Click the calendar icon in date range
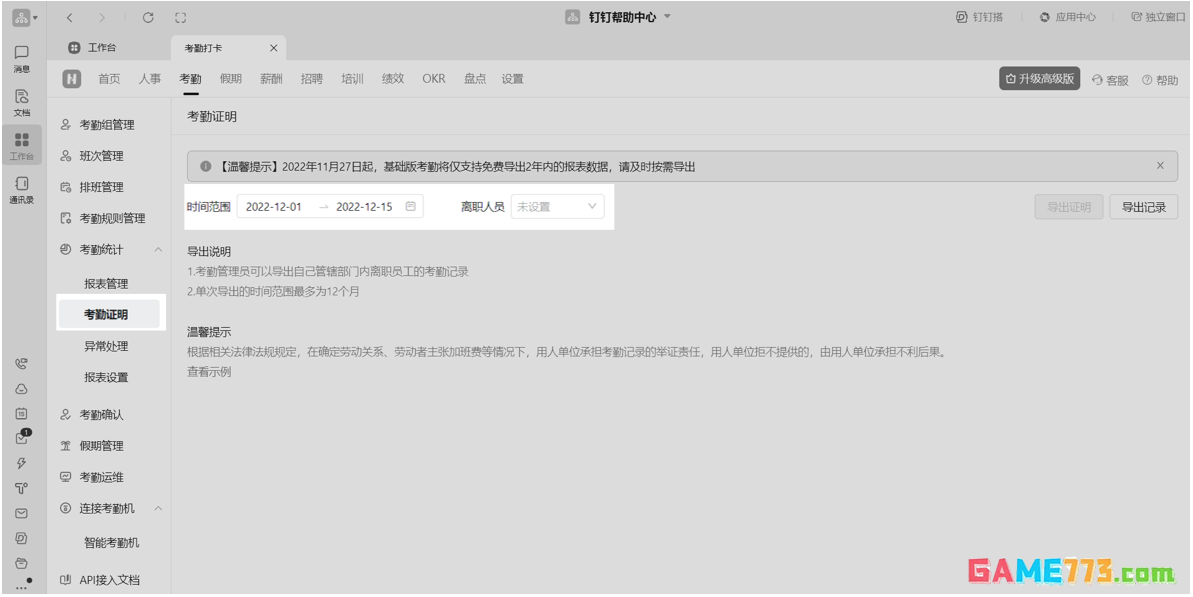This screenshot has height=597, width=1193. (x=411, y=207)
